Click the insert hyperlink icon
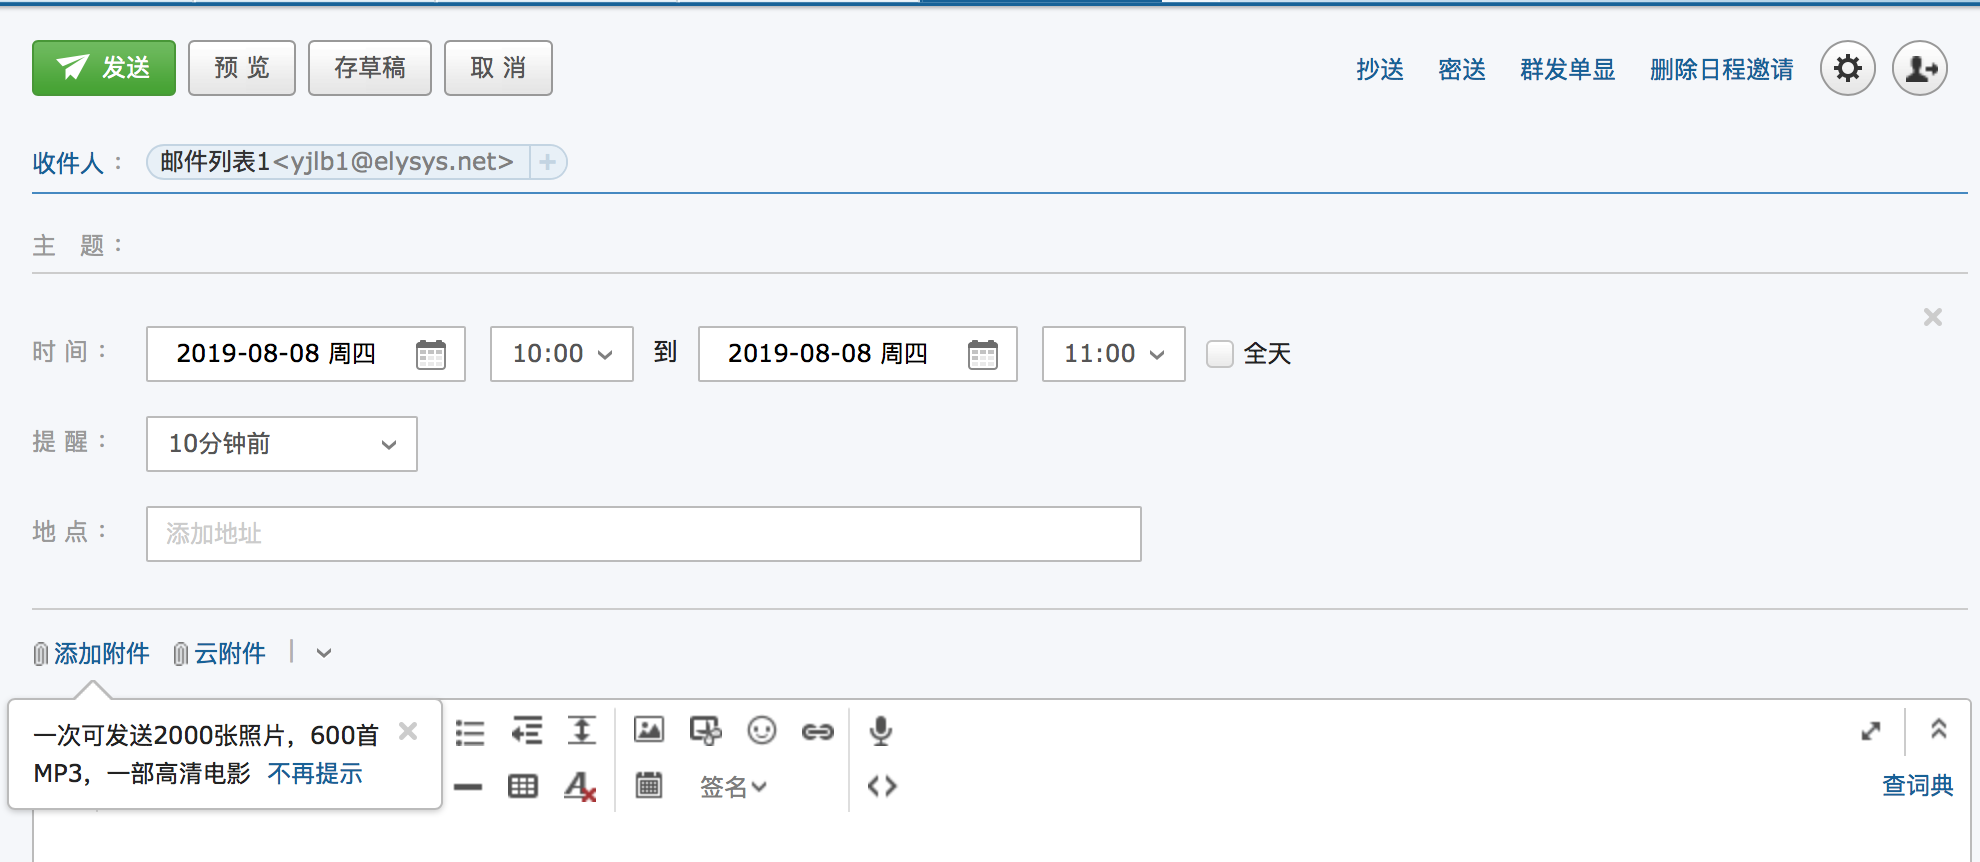This screenshot has width=1980, height=862. (x=817, y=732)
